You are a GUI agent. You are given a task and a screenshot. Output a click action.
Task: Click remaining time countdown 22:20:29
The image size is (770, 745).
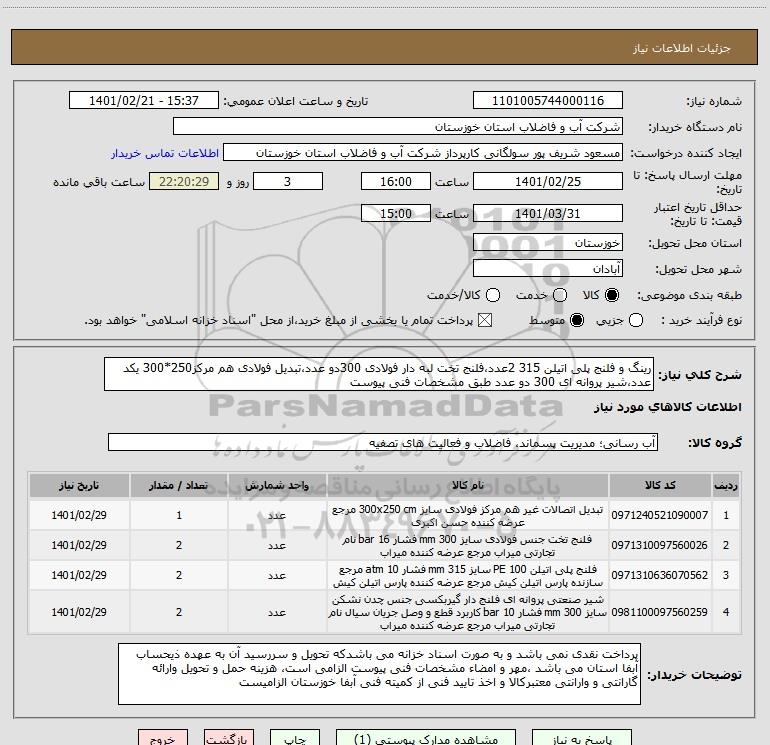[x=184, y=181]
